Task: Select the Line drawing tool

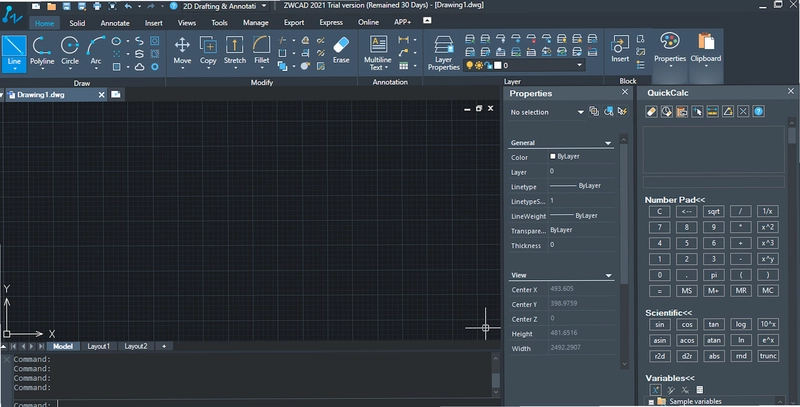Action: tap(14, 53)
